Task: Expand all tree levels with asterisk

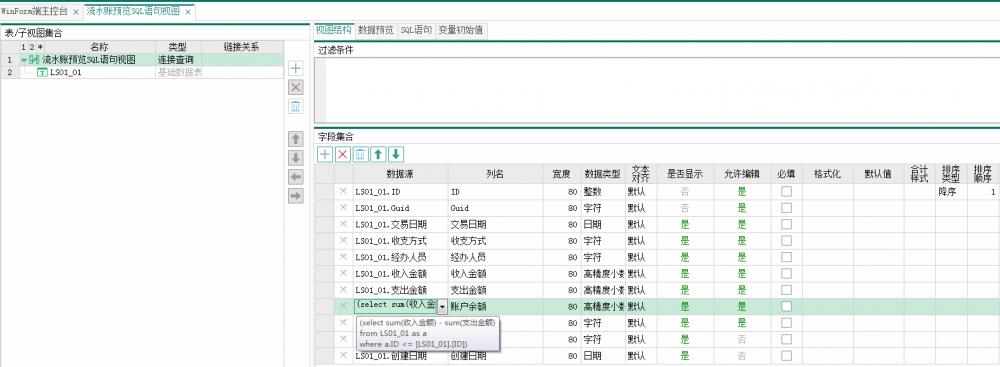Action: click(x=40, y=47)
